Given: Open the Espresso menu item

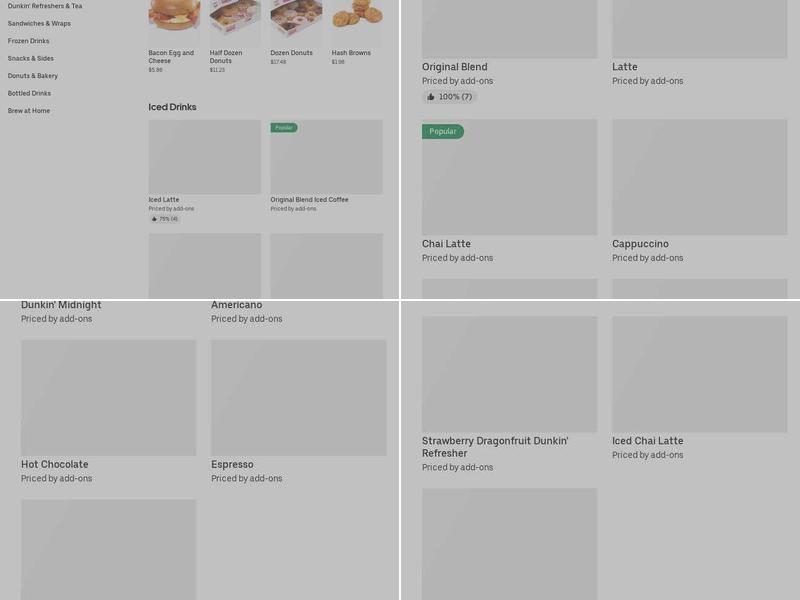Looking at the screenshot, I should 298,412.
